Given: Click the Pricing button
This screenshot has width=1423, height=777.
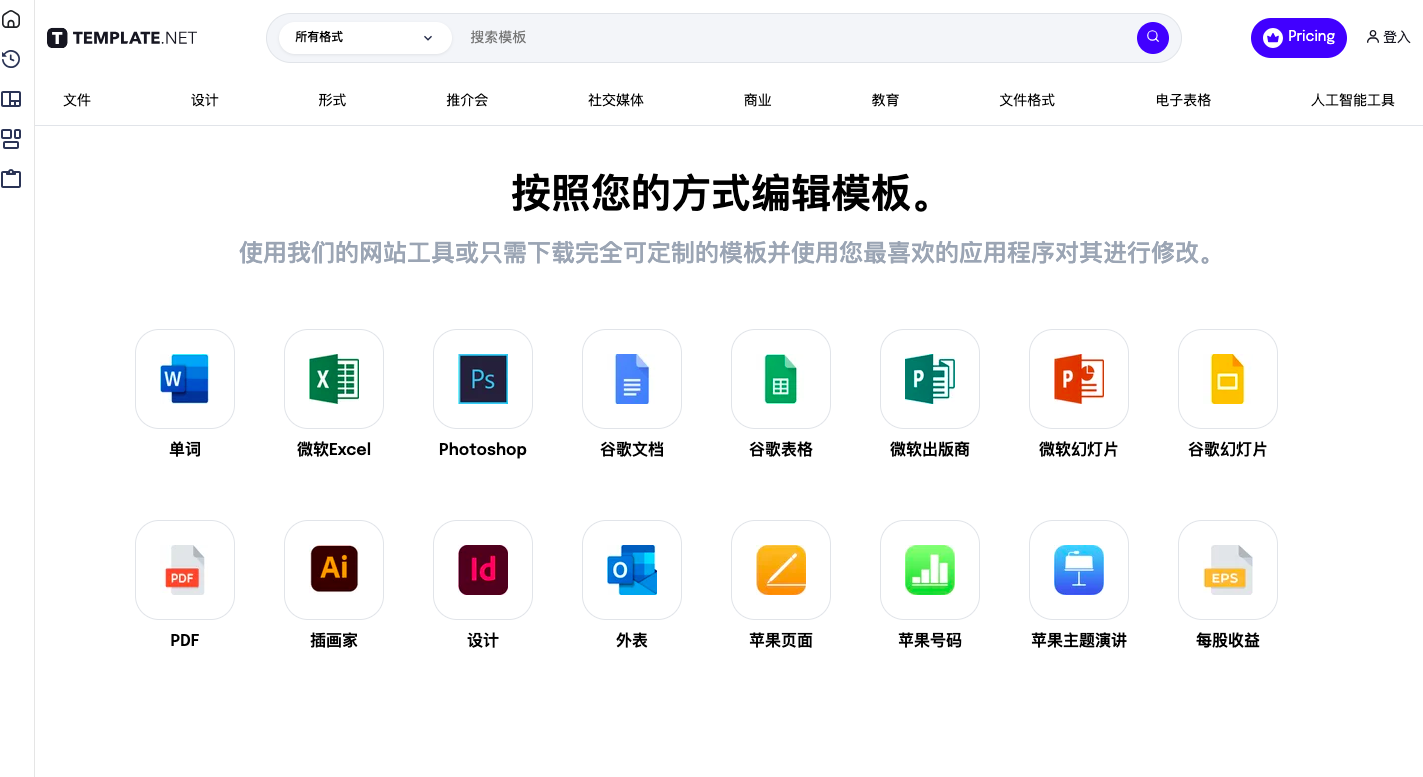Looking at the screenshot, I should point(1298,37).
